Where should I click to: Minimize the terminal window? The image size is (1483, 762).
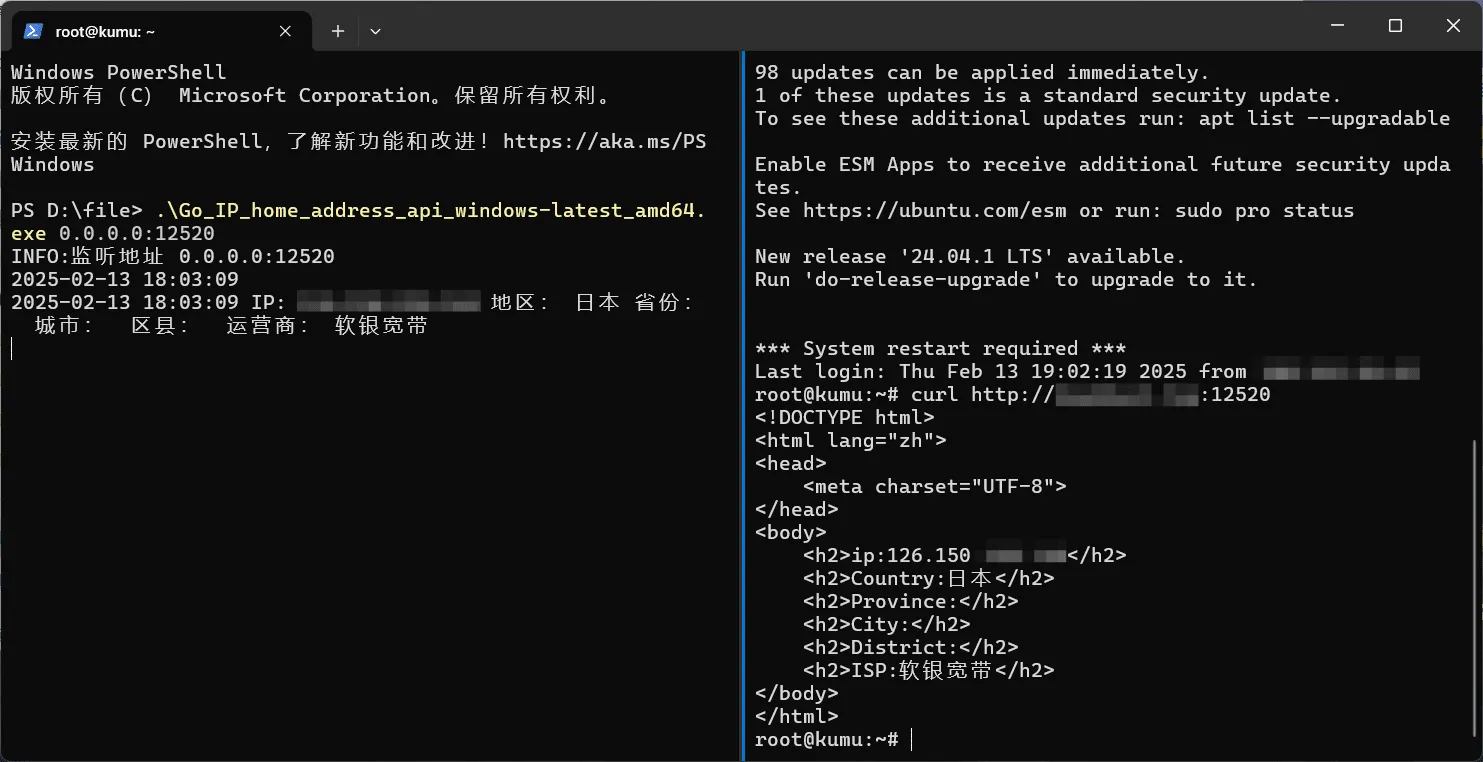tap(1337, 25)
